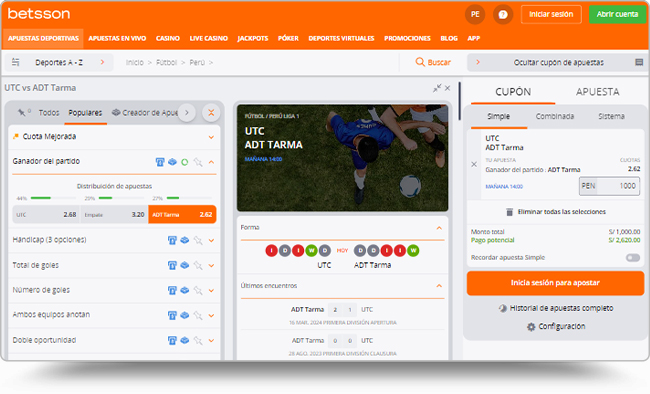
Task: Select the Combinada bet type tab
Action: click(x=555, y=116)
